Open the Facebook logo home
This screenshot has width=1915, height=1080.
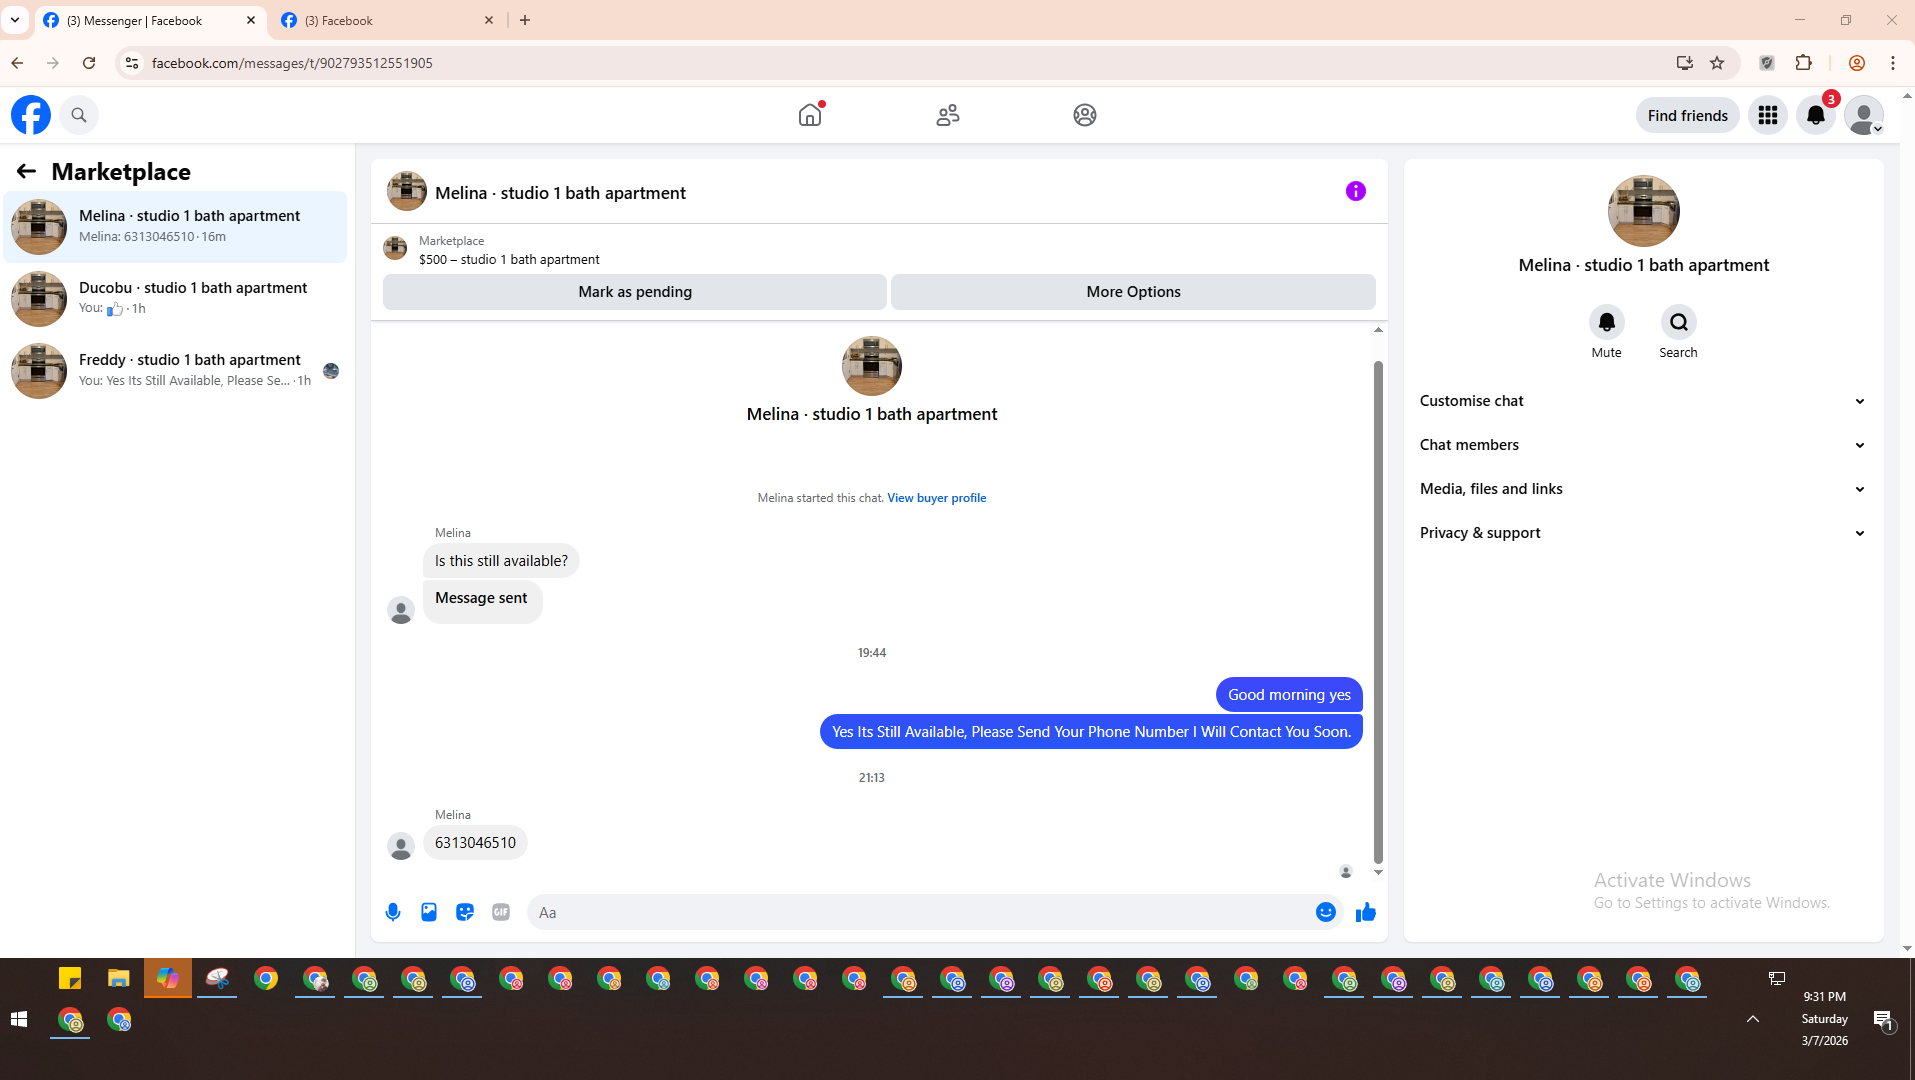click(x=31, y=115)
